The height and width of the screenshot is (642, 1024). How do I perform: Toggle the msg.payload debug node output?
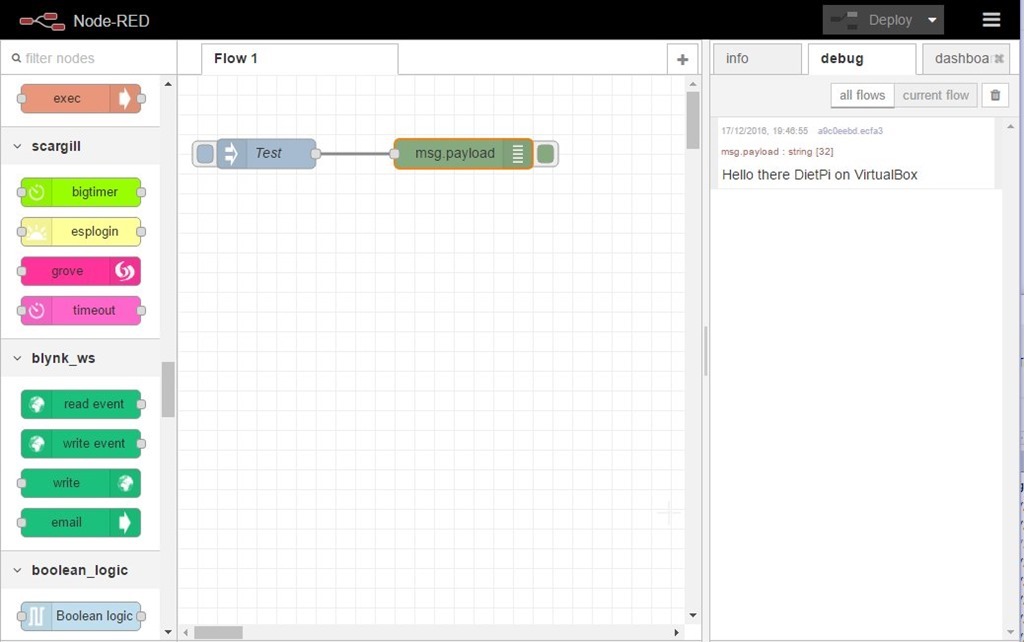point(546,153)
